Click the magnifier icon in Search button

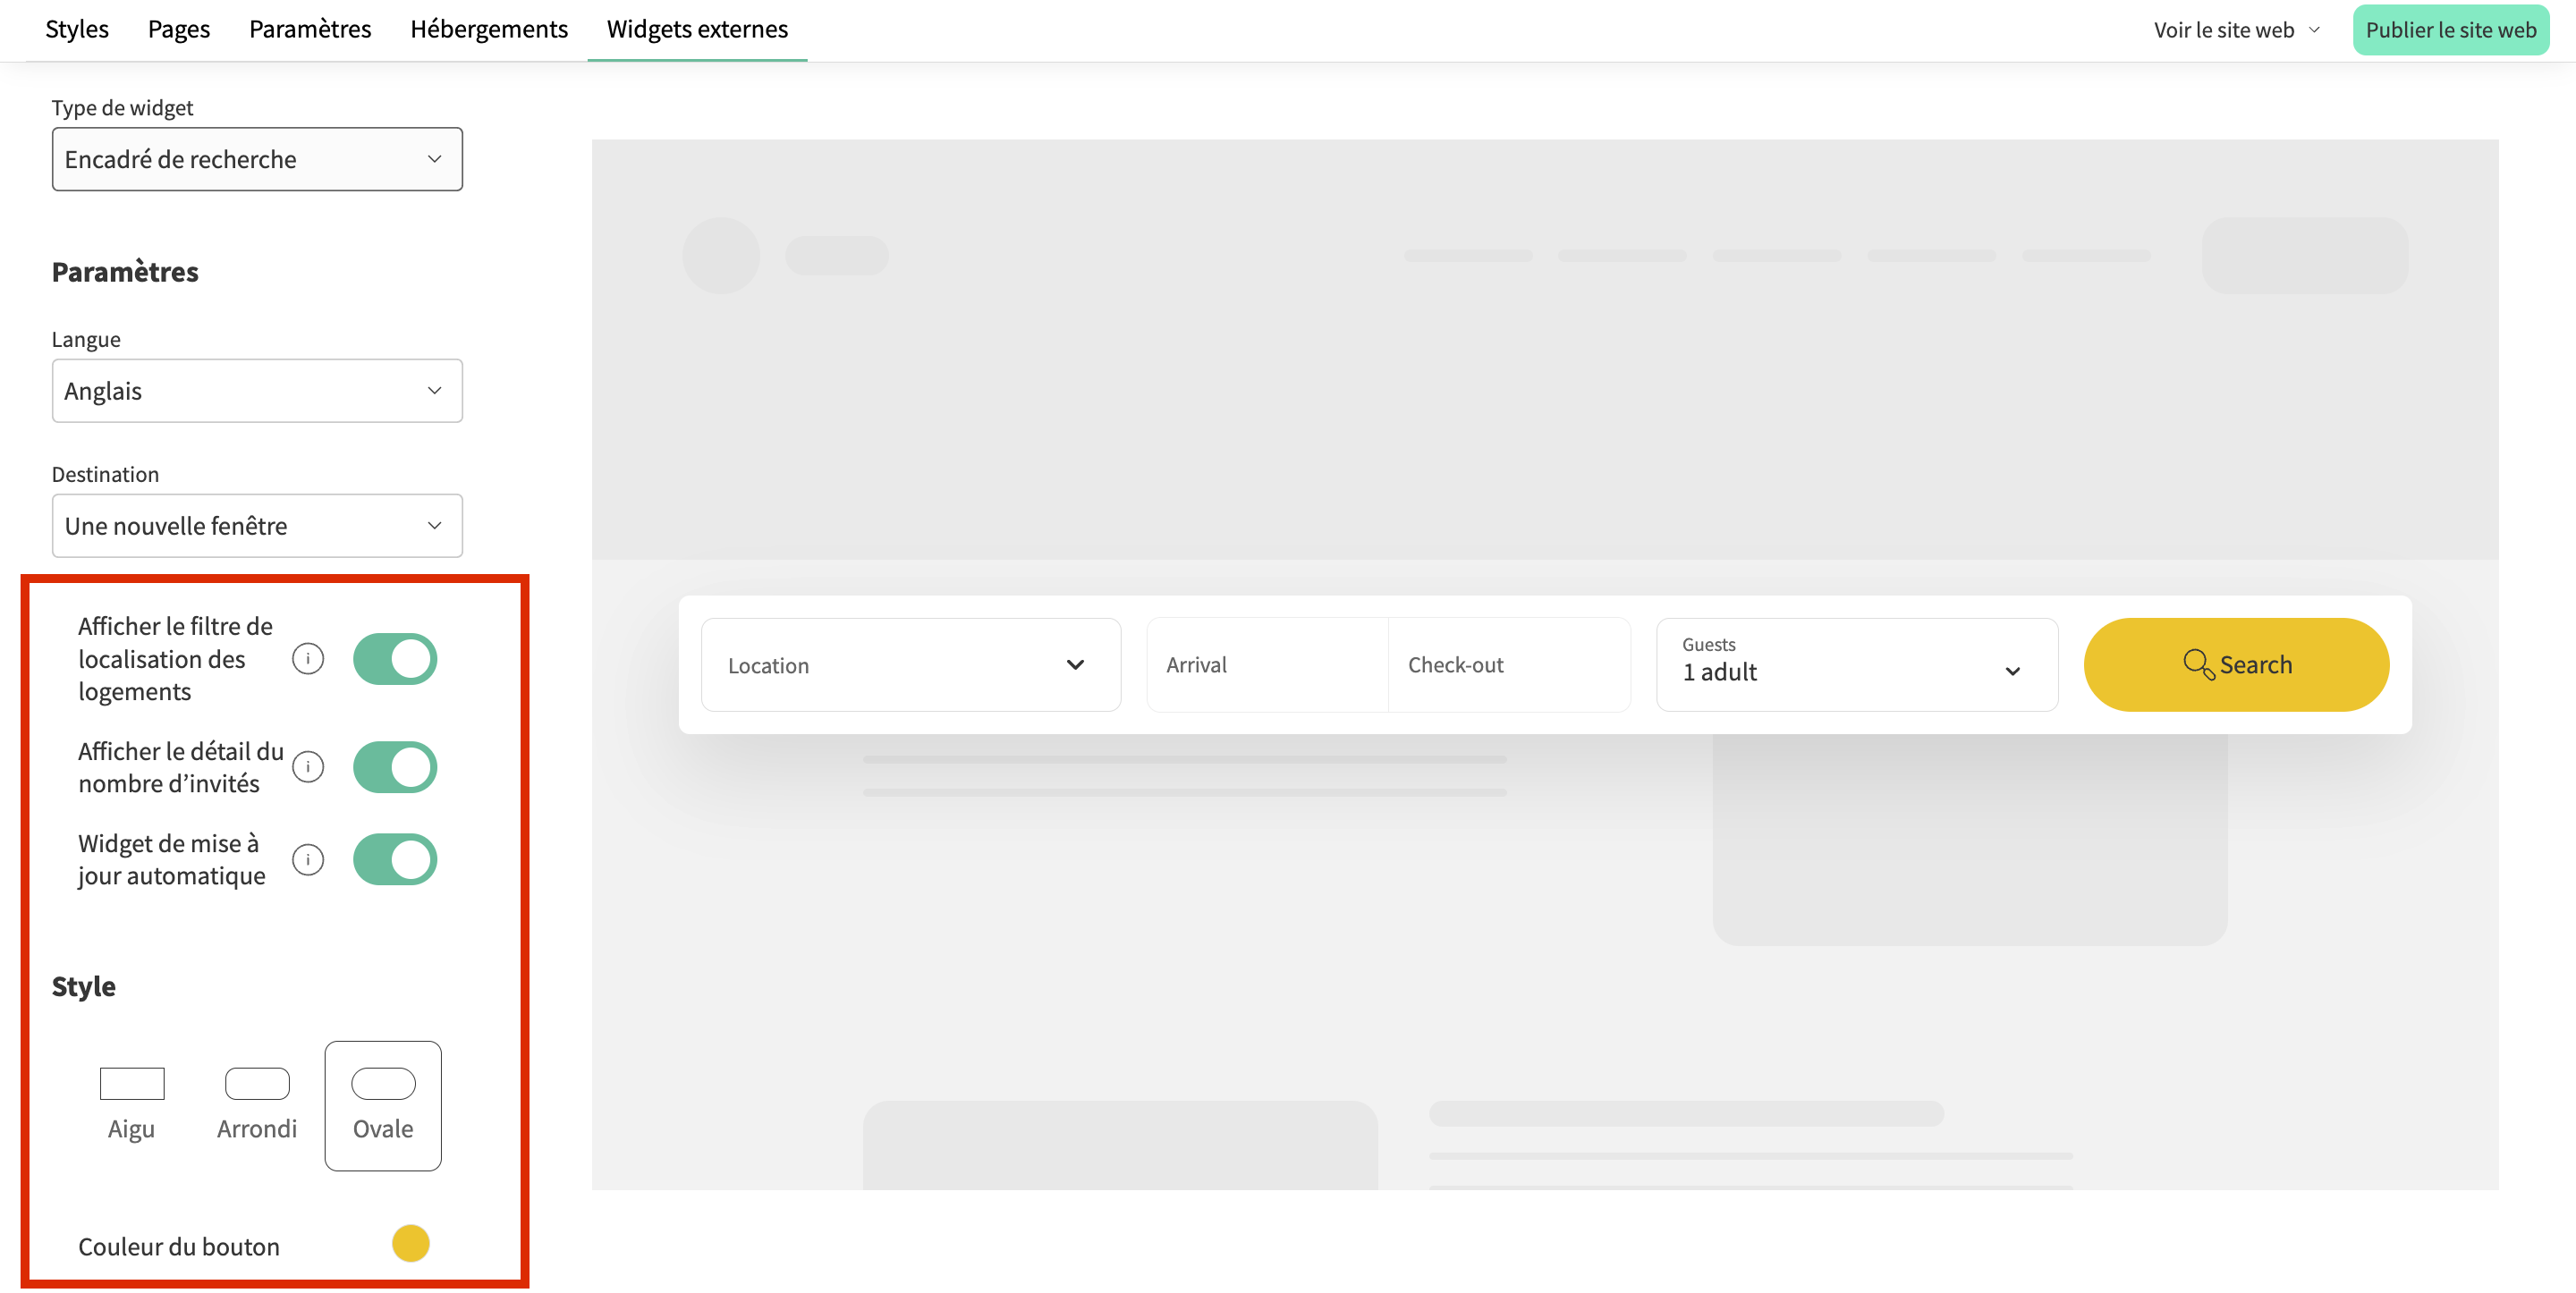pos(2198,664)
